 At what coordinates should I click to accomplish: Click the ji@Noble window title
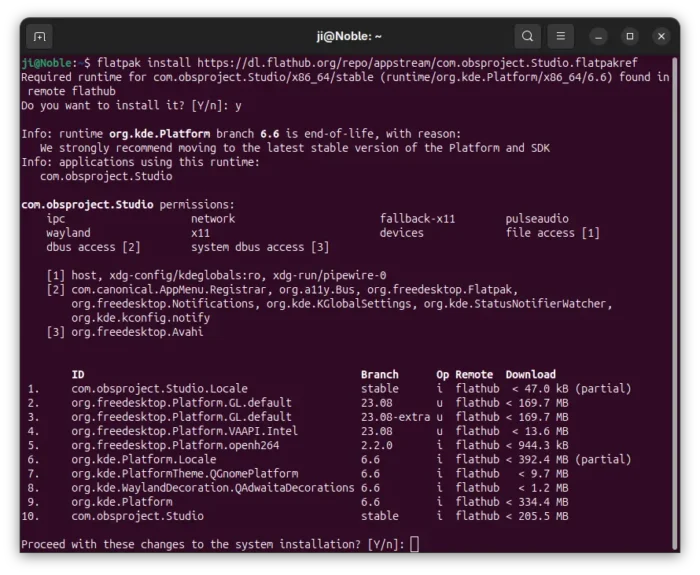350,37
